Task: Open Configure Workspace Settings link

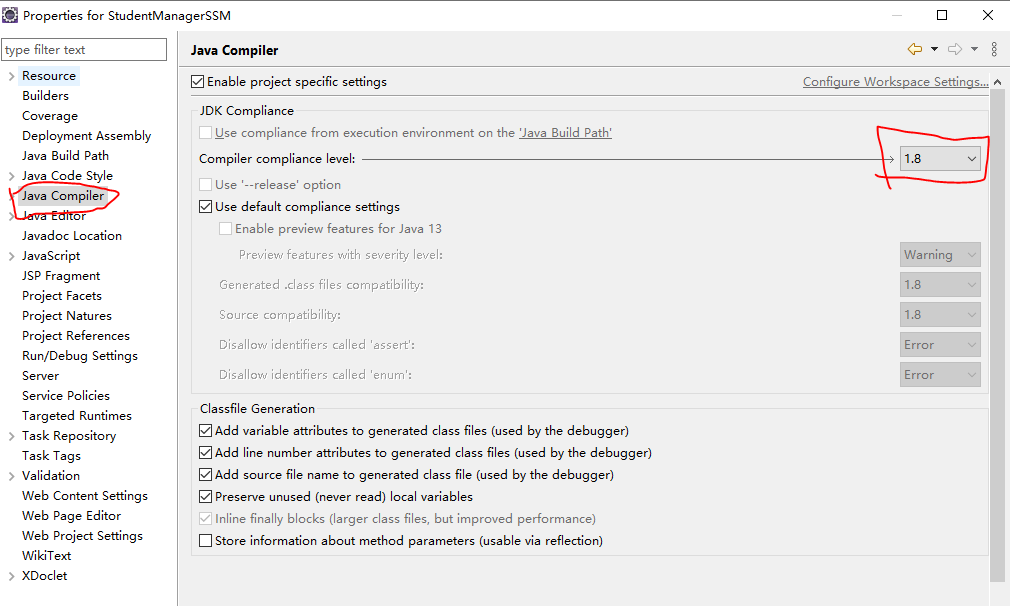Action: click(x=895, y=82)
